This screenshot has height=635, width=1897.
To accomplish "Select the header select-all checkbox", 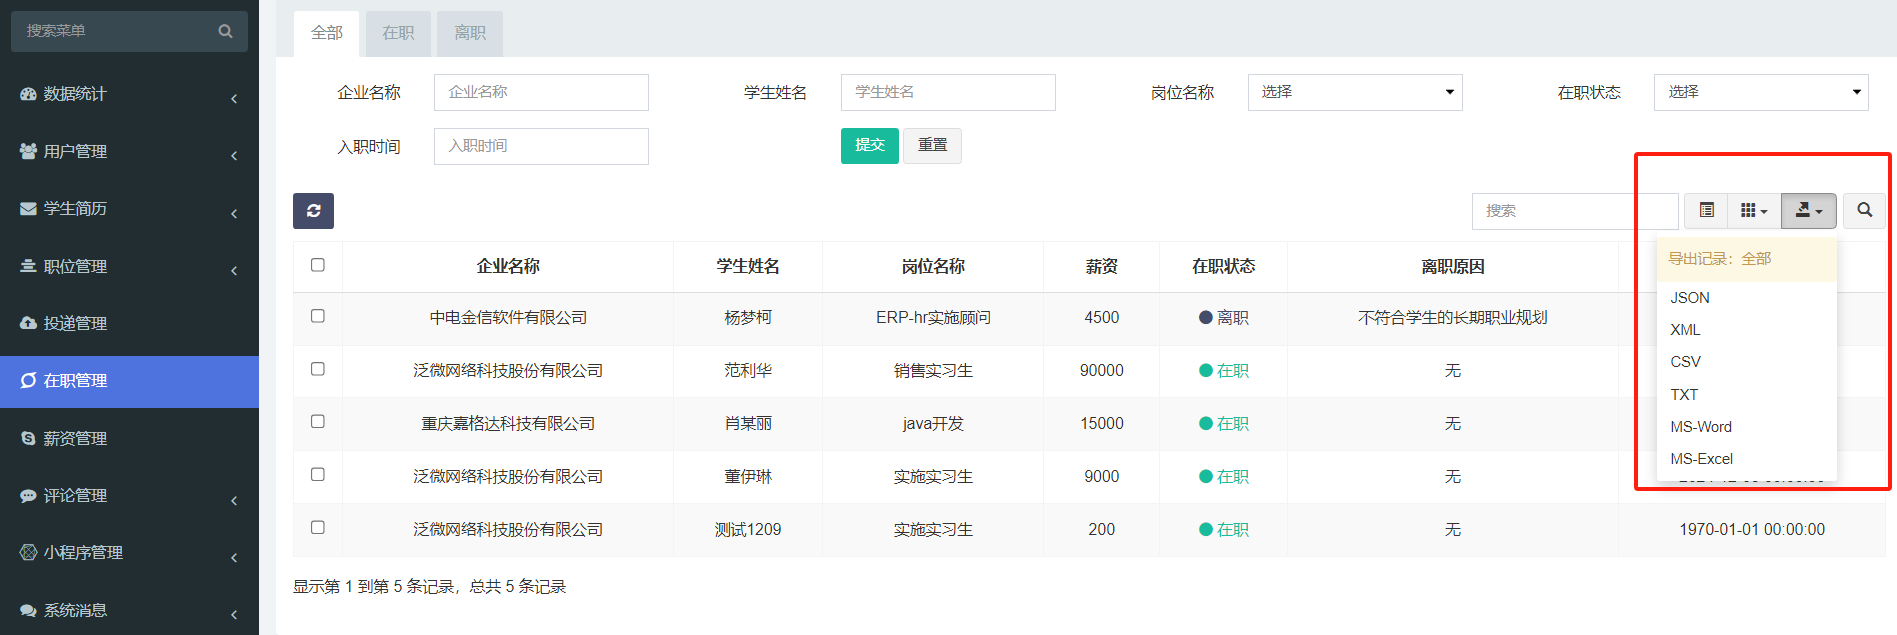I will [x=318, y=265].
